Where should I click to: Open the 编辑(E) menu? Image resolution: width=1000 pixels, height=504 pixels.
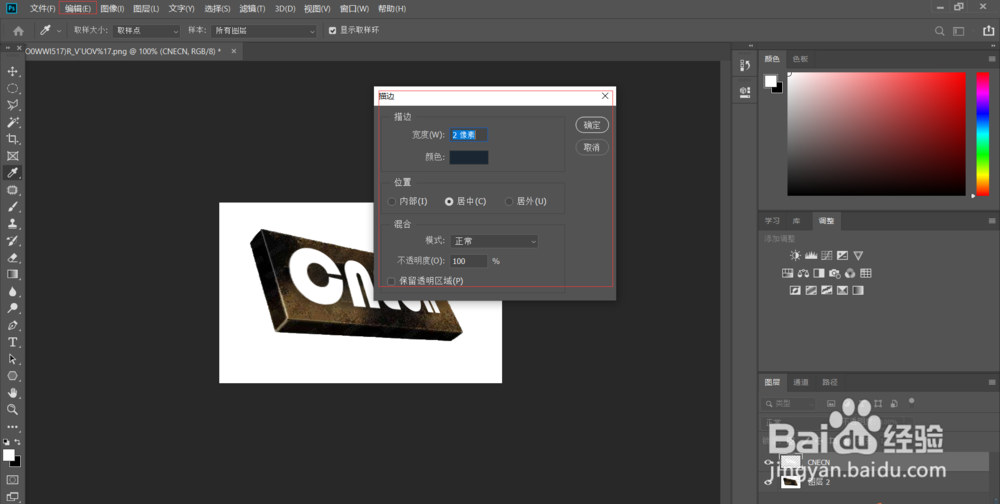[x=78, y=9]
